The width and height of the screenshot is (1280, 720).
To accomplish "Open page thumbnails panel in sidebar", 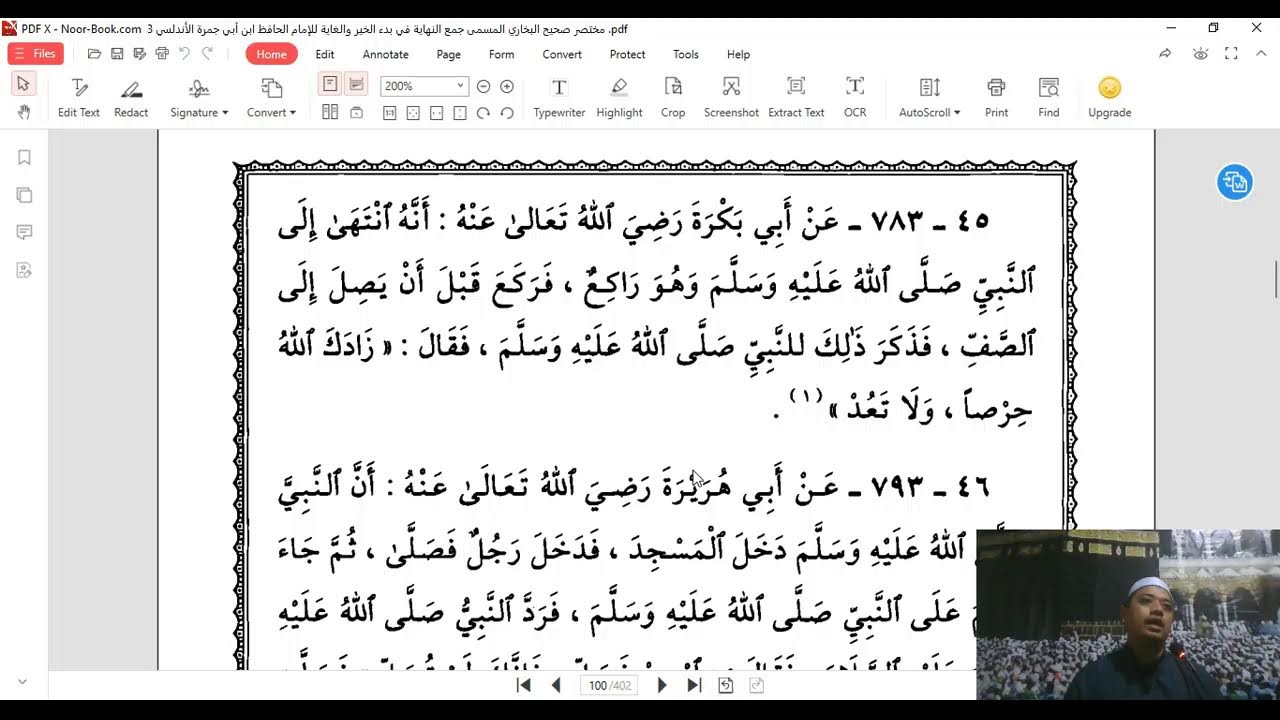I will (24, 195).
